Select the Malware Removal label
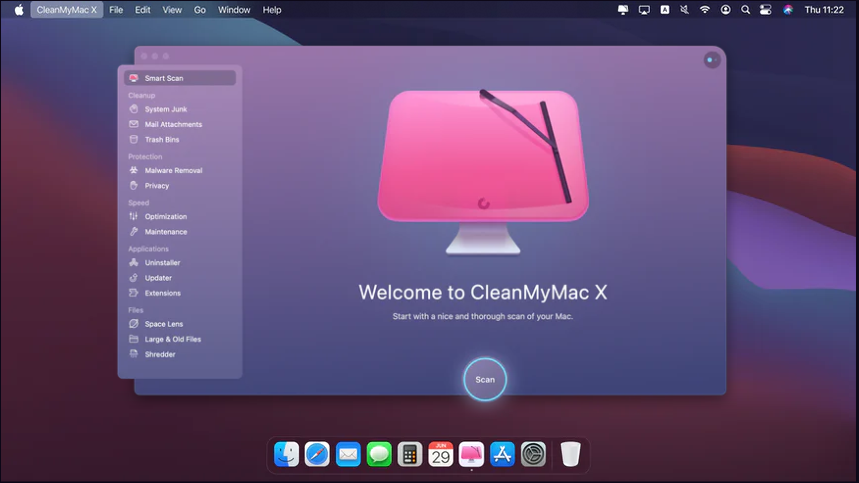Image resolution: width=859 pixels, height=483 pixels. [173, 170]
